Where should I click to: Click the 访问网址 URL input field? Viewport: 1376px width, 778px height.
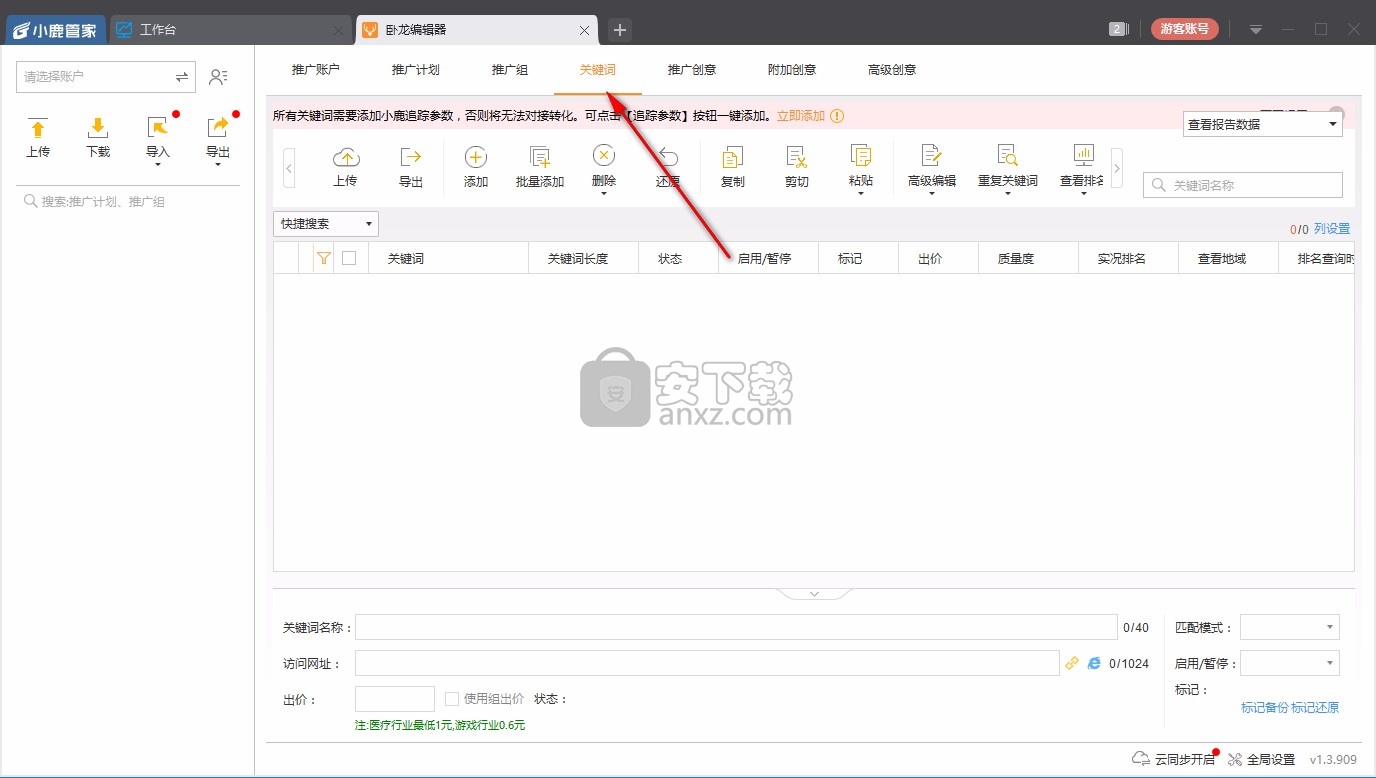tap(707, 663)
